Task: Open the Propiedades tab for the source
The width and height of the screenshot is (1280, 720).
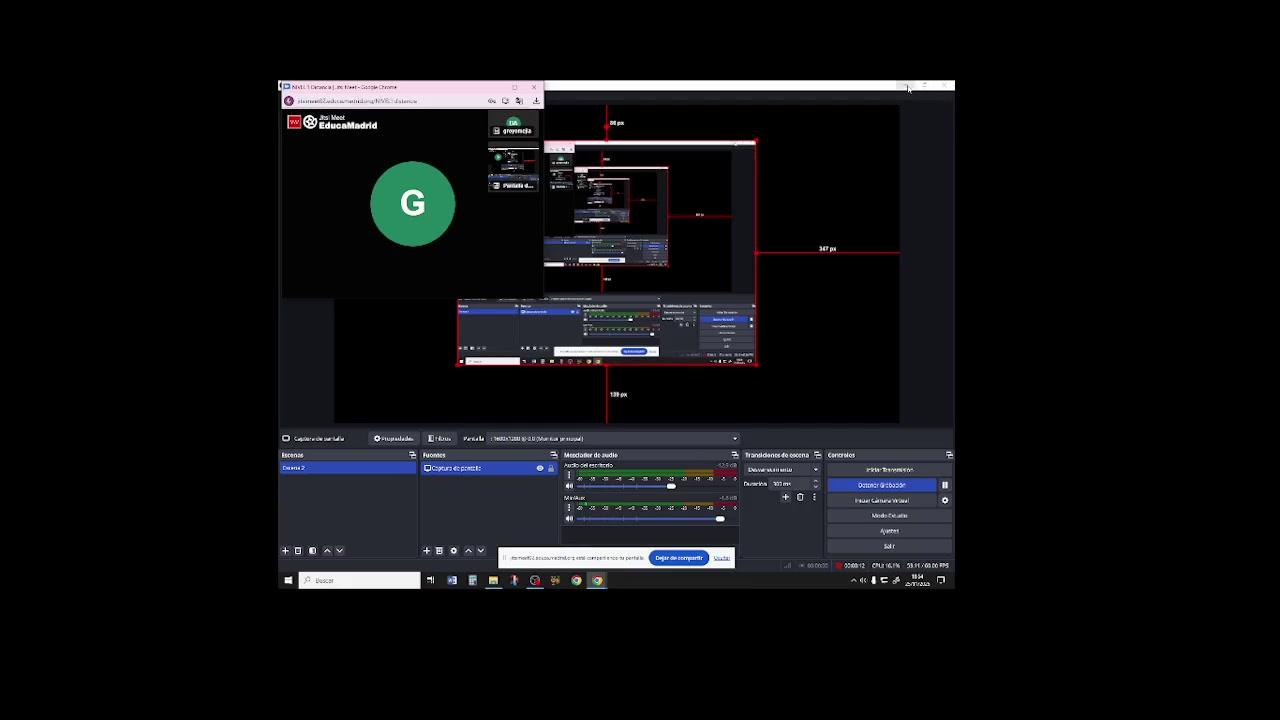Action: pos(393,438)
